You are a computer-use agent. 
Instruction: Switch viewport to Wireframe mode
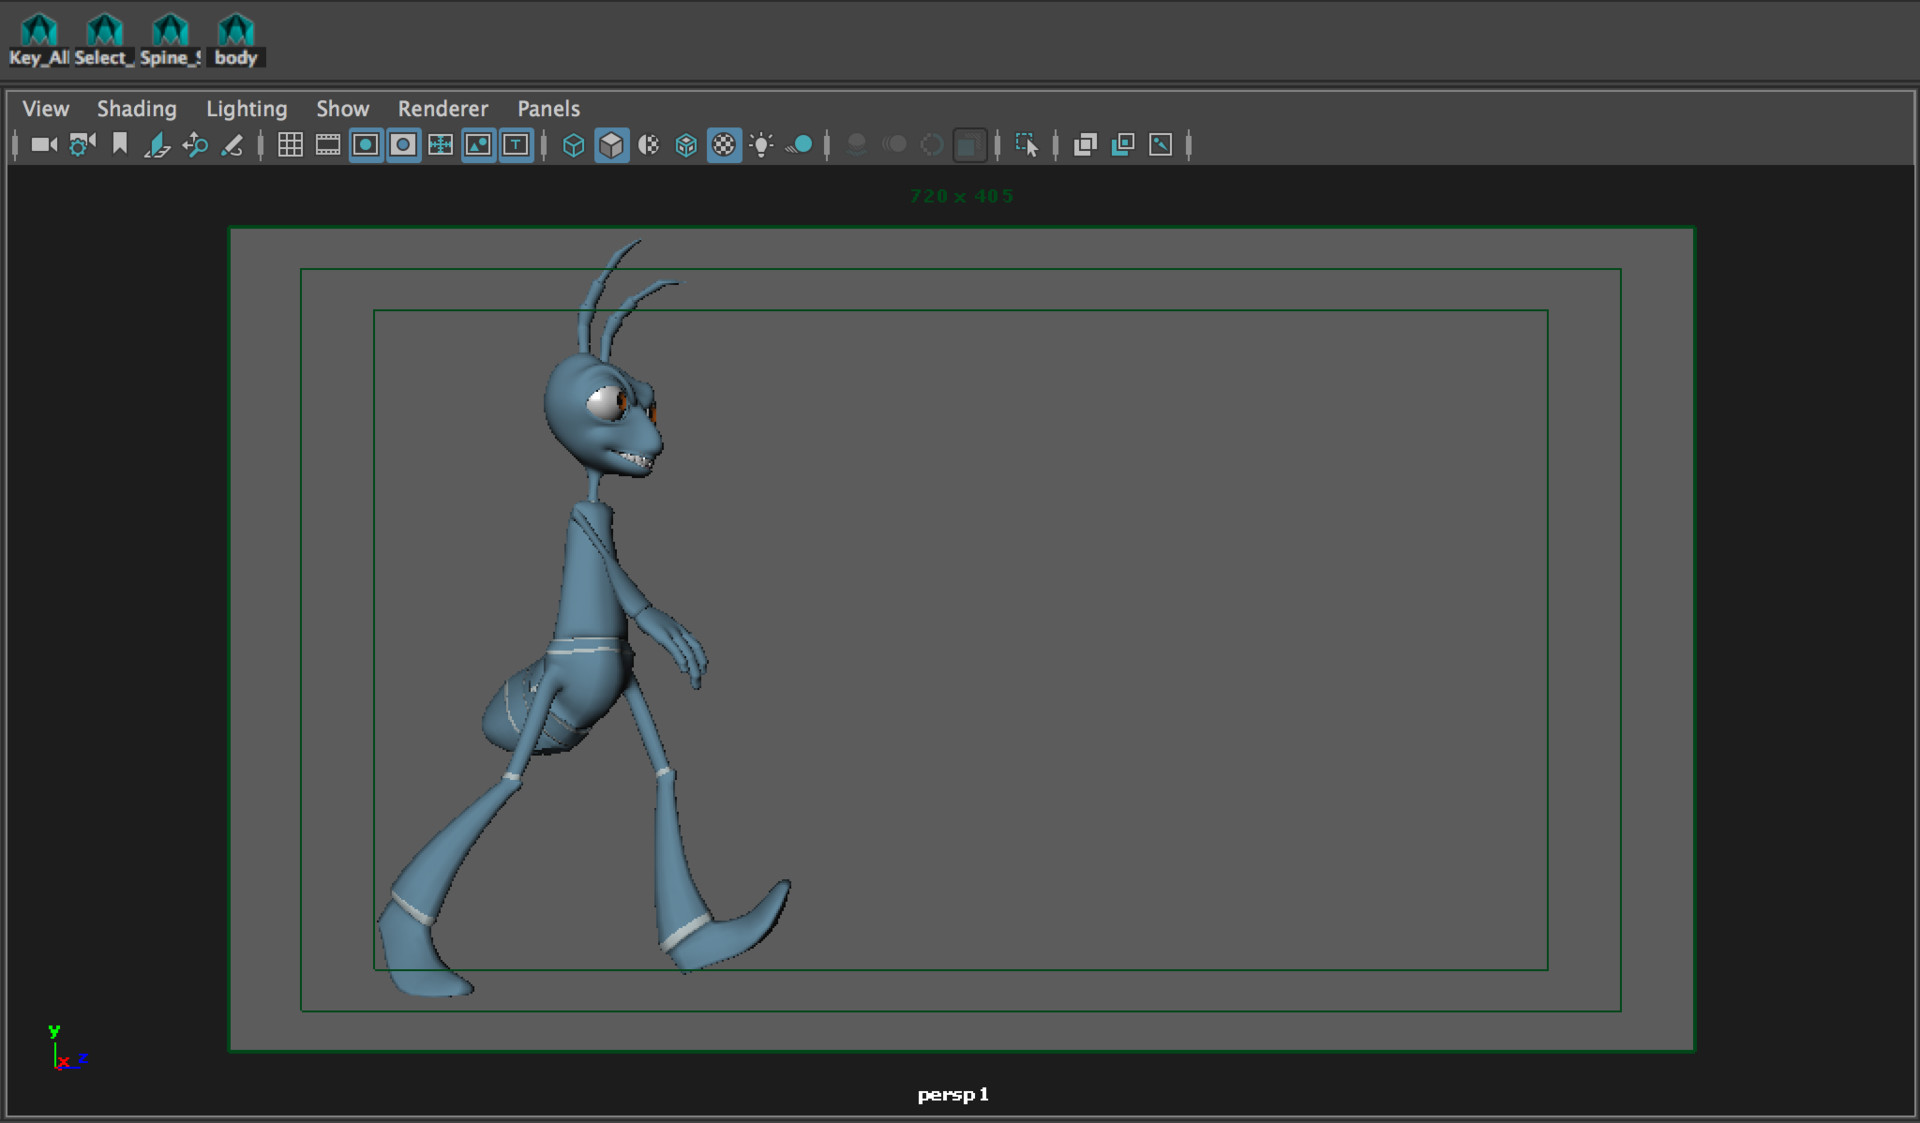pyautogui.click(x=573, y=145)
